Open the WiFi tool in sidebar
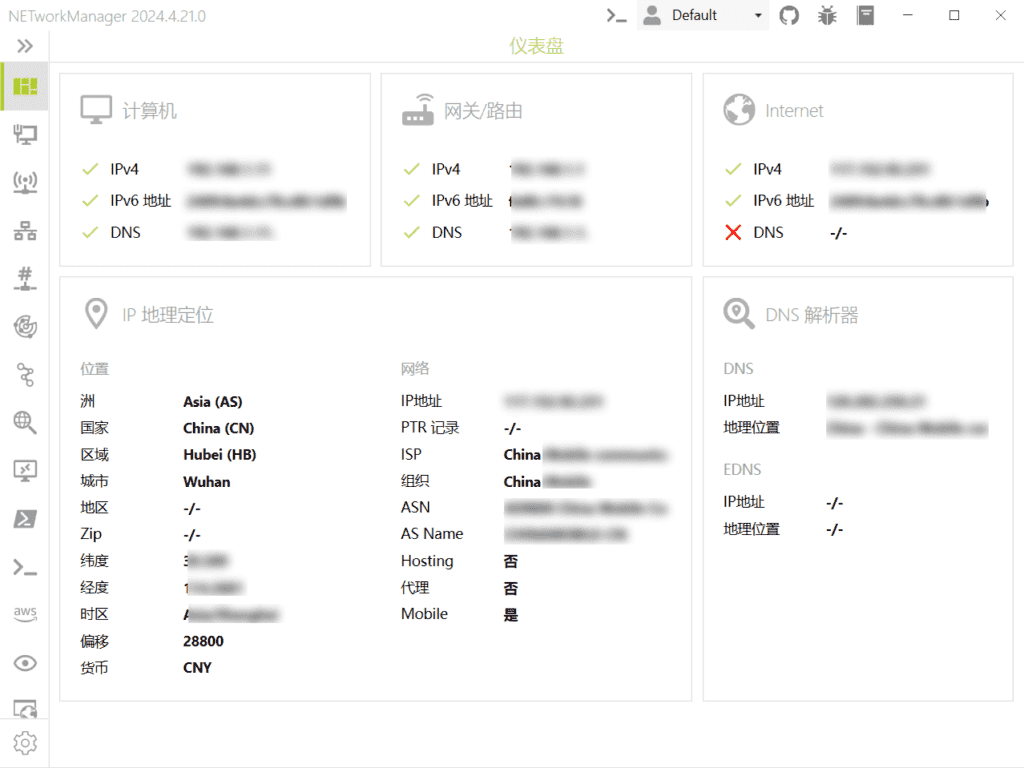This screenshot has height=768, width=1024. click(25, 183)
